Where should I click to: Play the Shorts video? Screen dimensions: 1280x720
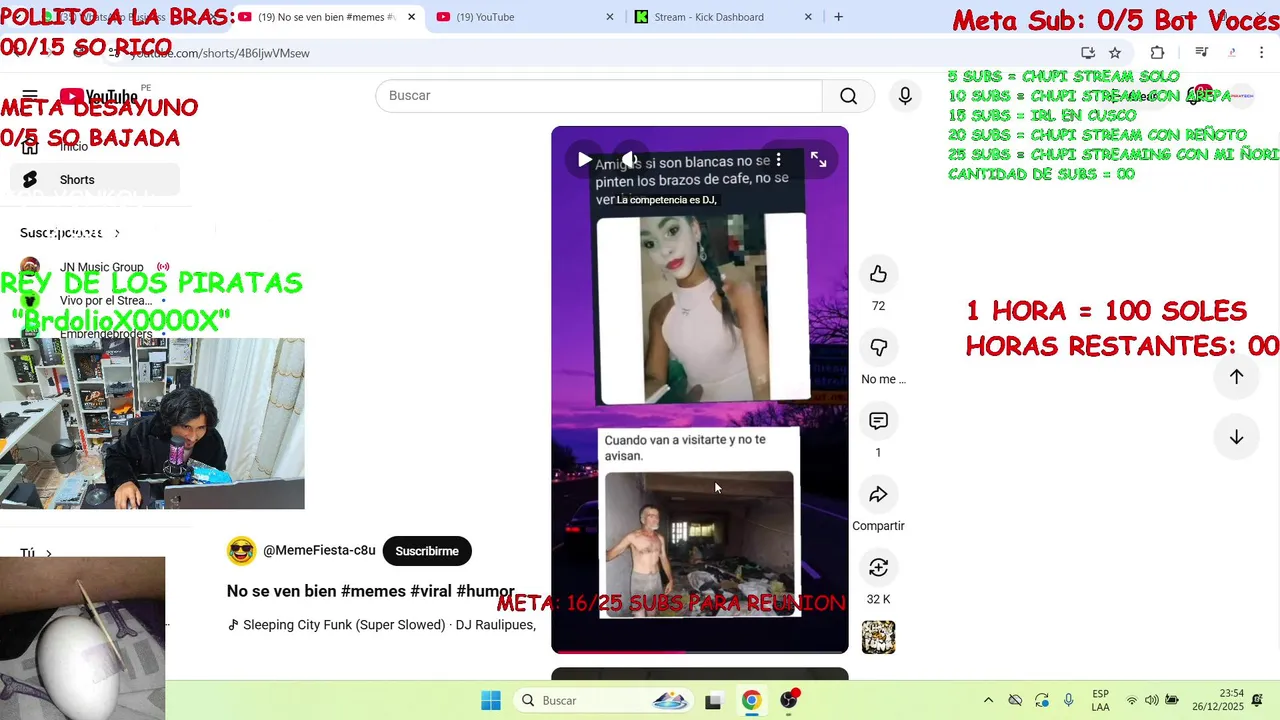(584, 160)
